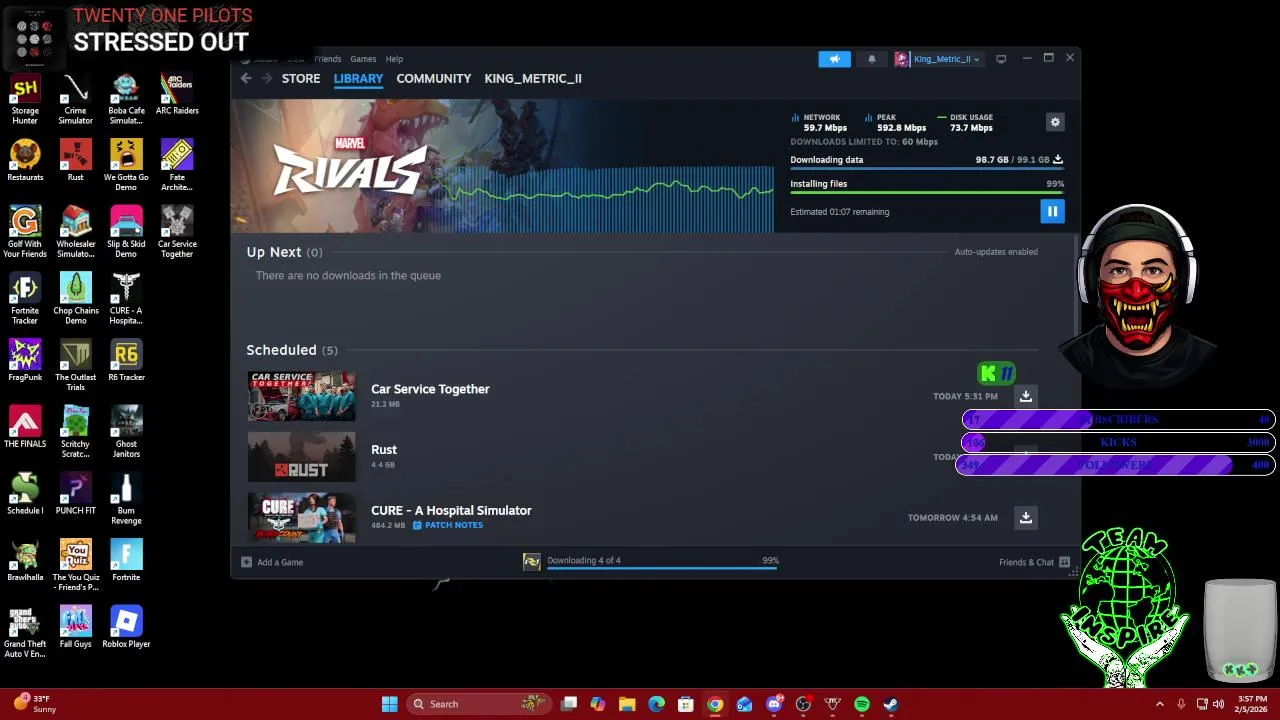Open Wholesaler Simulator desktop shortcut
The width and height of the screenshot is (1280, 720).
pyautogui.click(x=75, y=232)
